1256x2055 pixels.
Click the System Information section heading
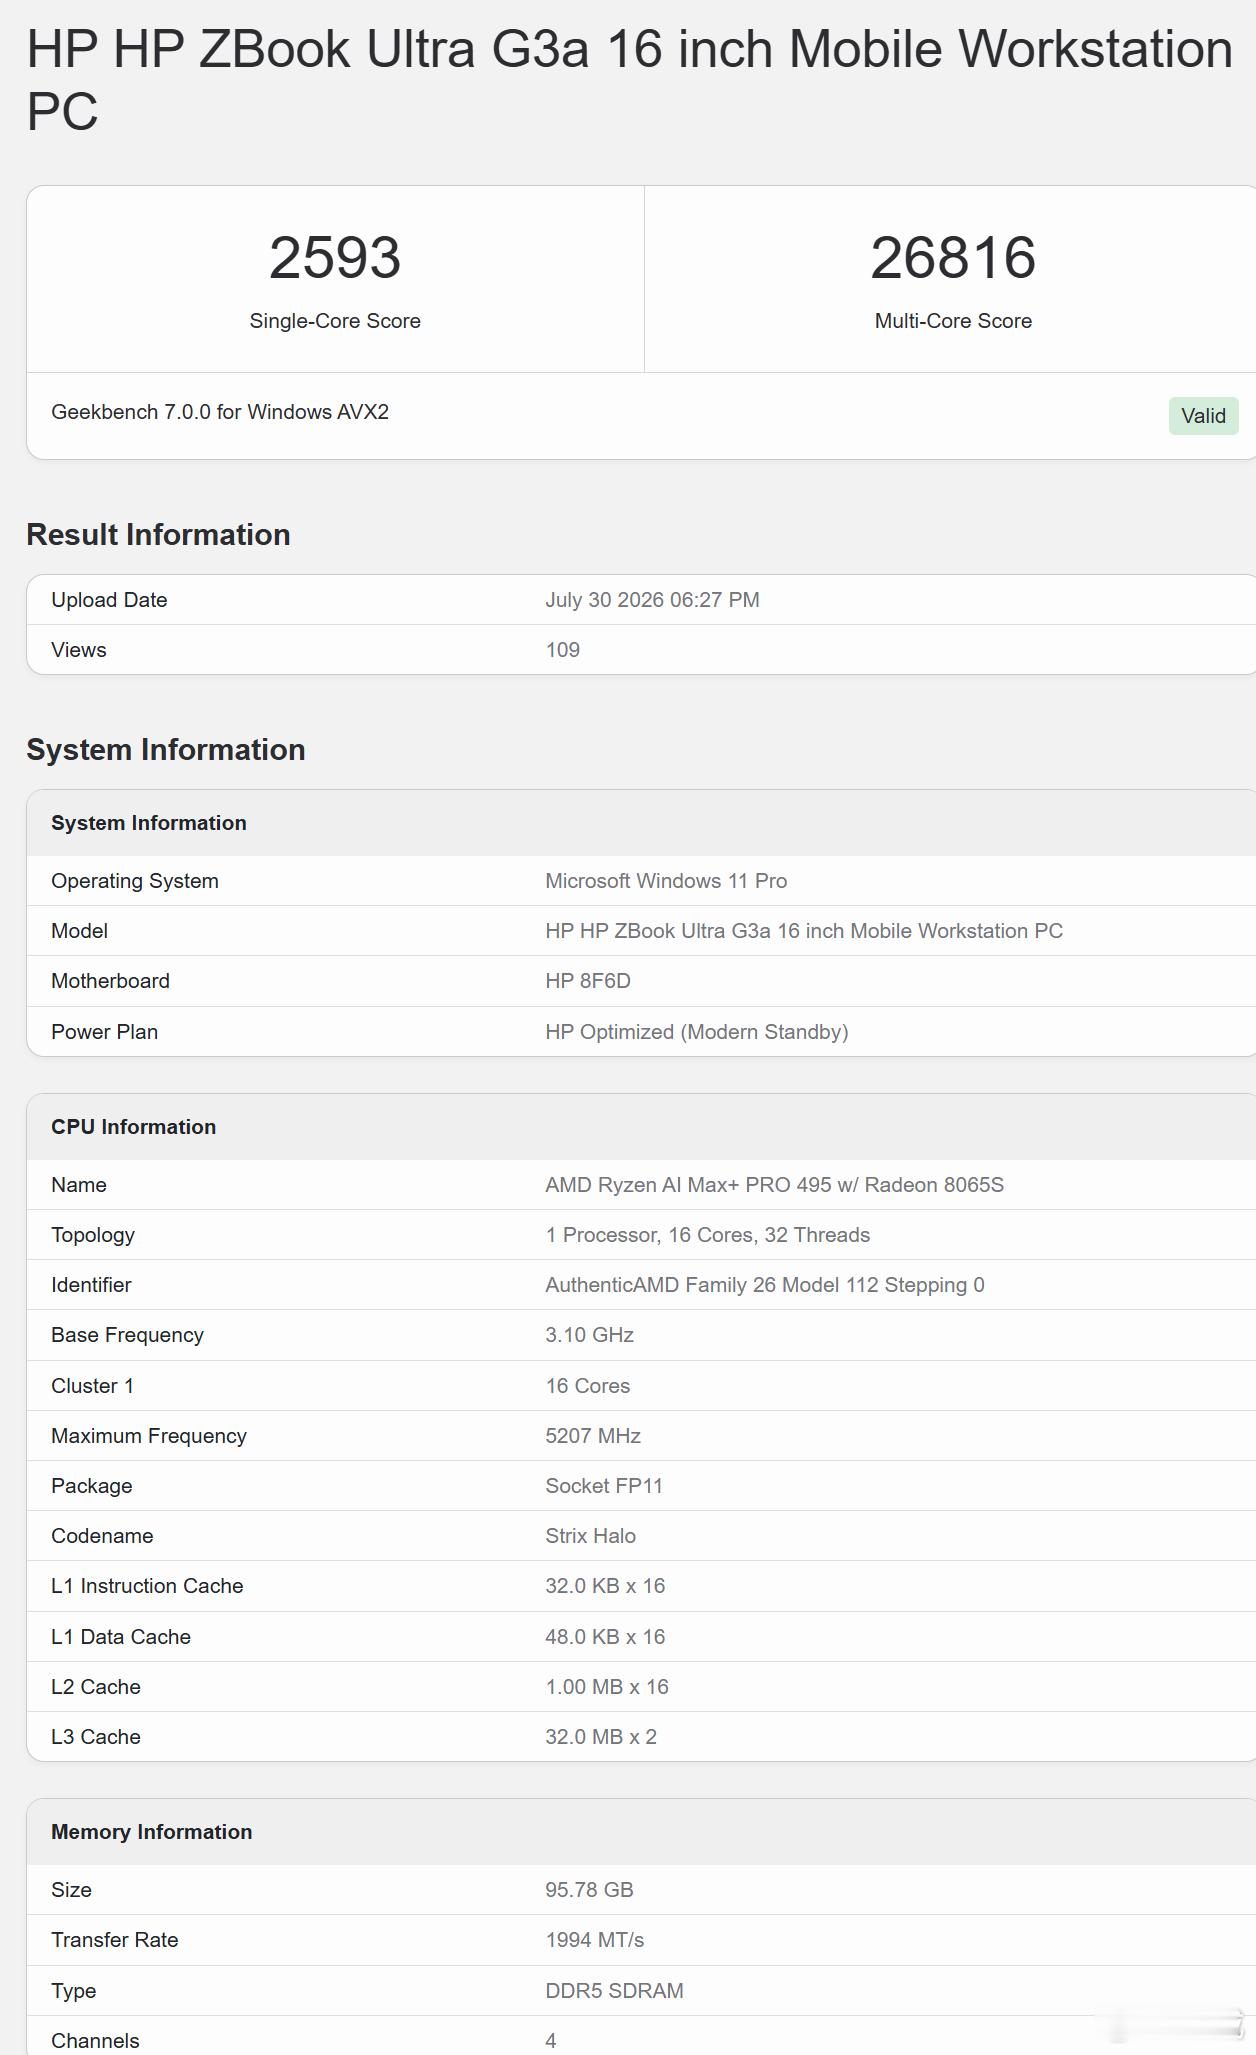pos(166,750)
